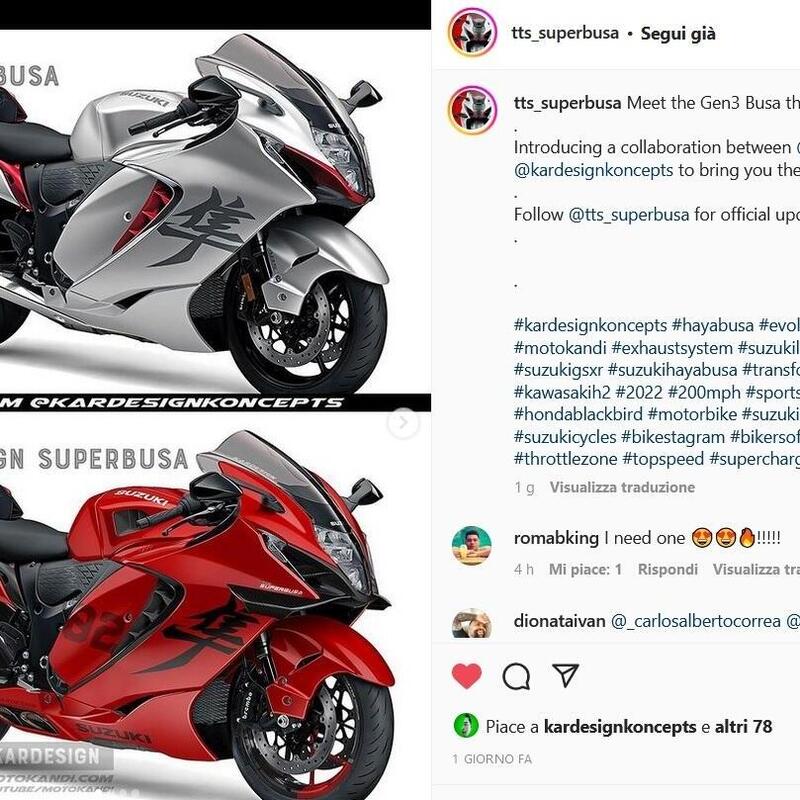
Task: Unlike the post with the red heart
Action: point(466,676)
